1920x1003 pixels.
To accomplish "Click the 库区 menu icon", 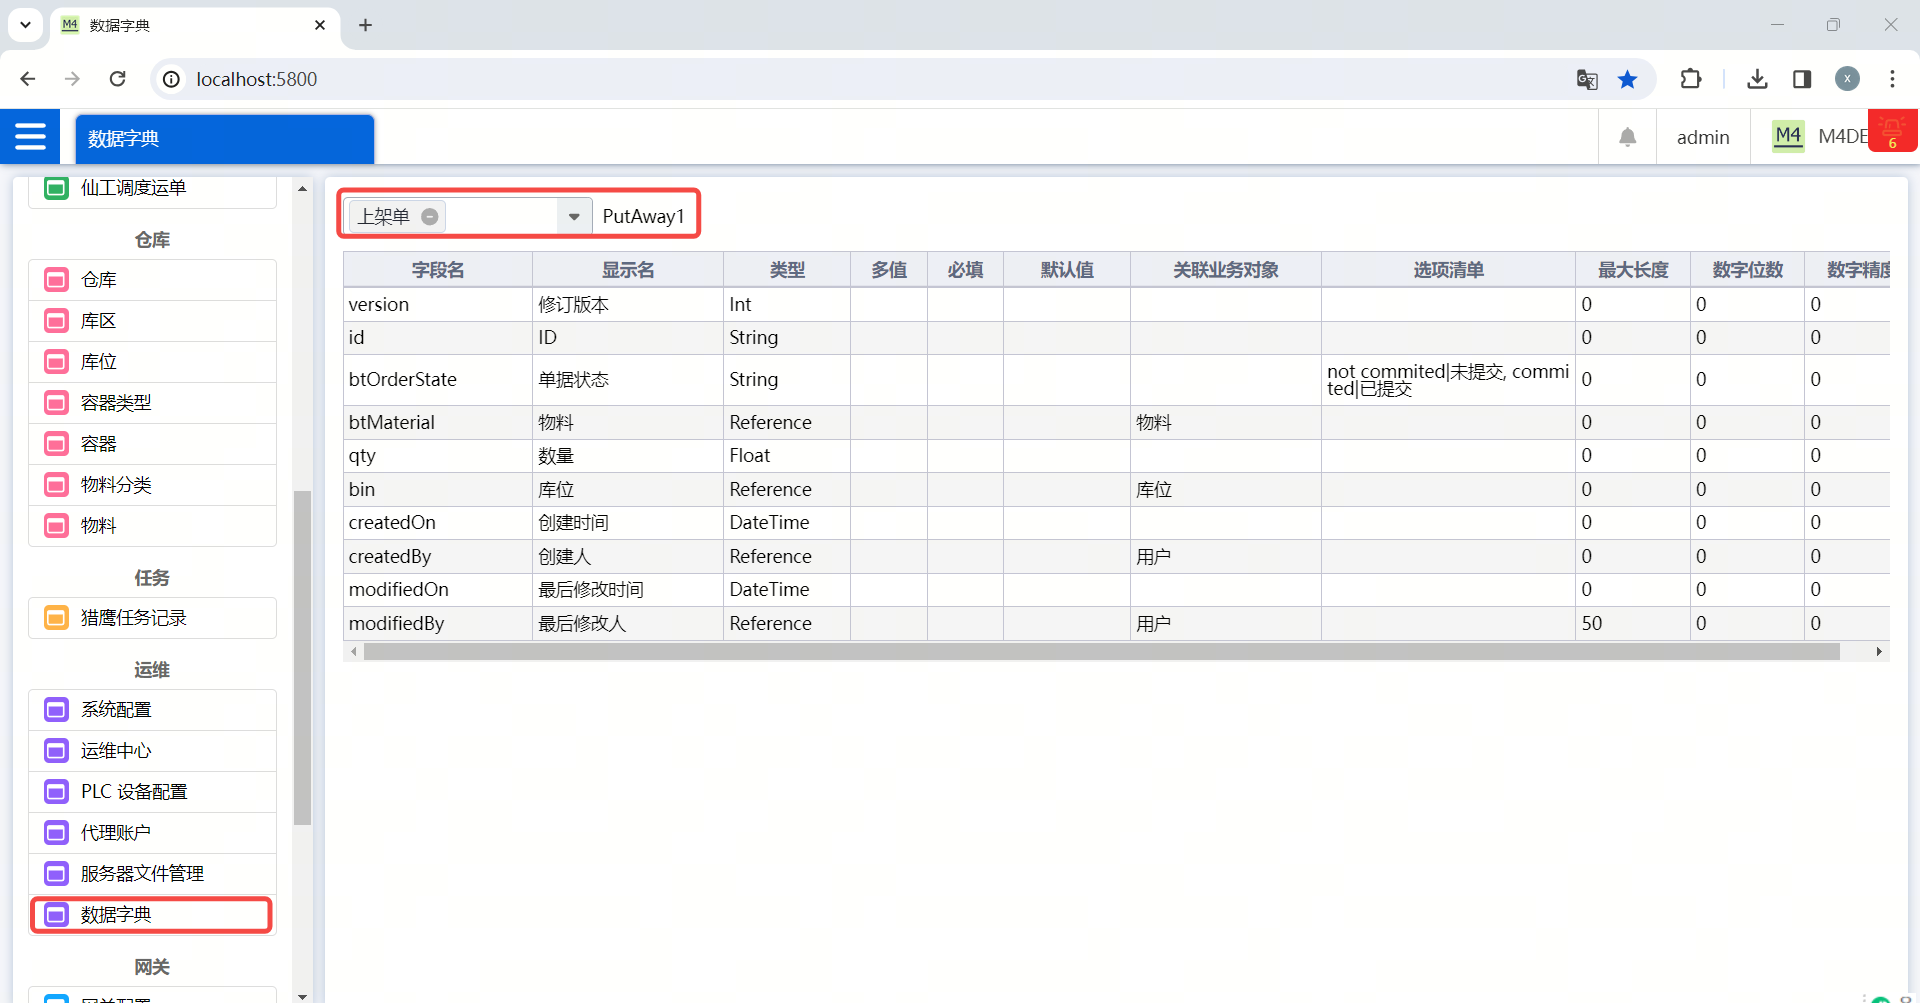I will tap(57, 321).
